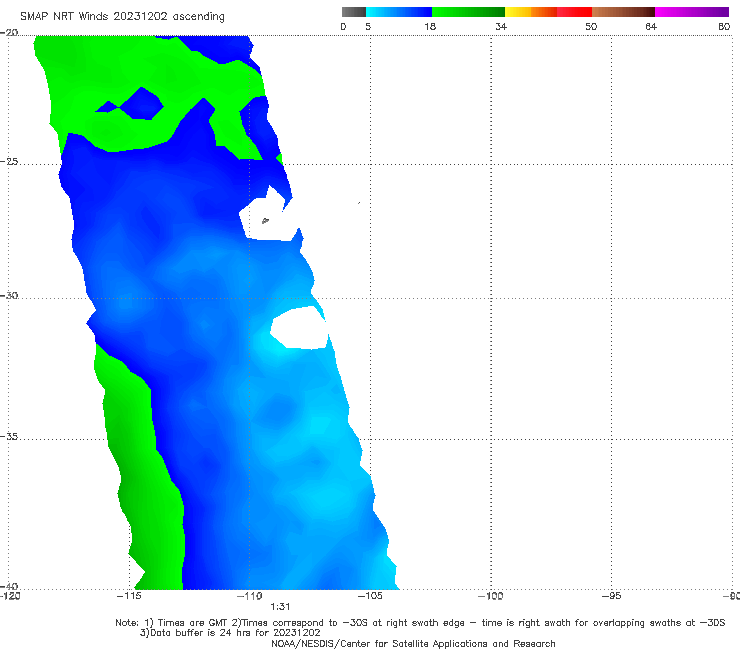Click the color scale label '50'
This screenshot has height=650, width=740.
pos(591,26)
